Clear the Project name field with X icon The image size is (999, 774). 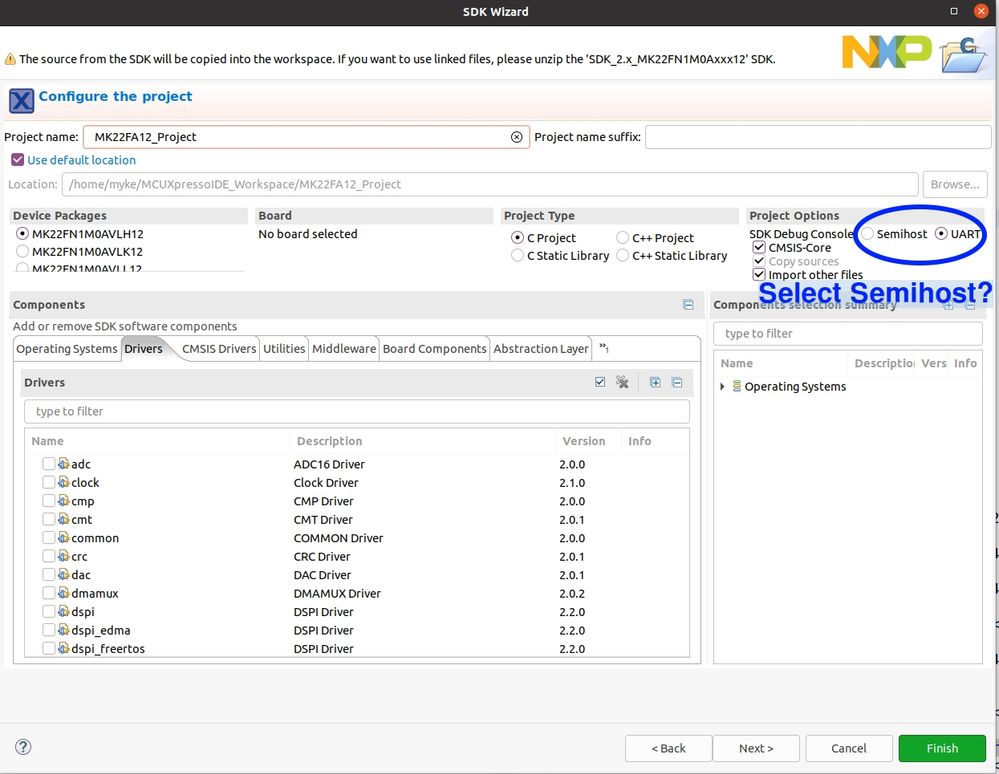click(517, 137)
